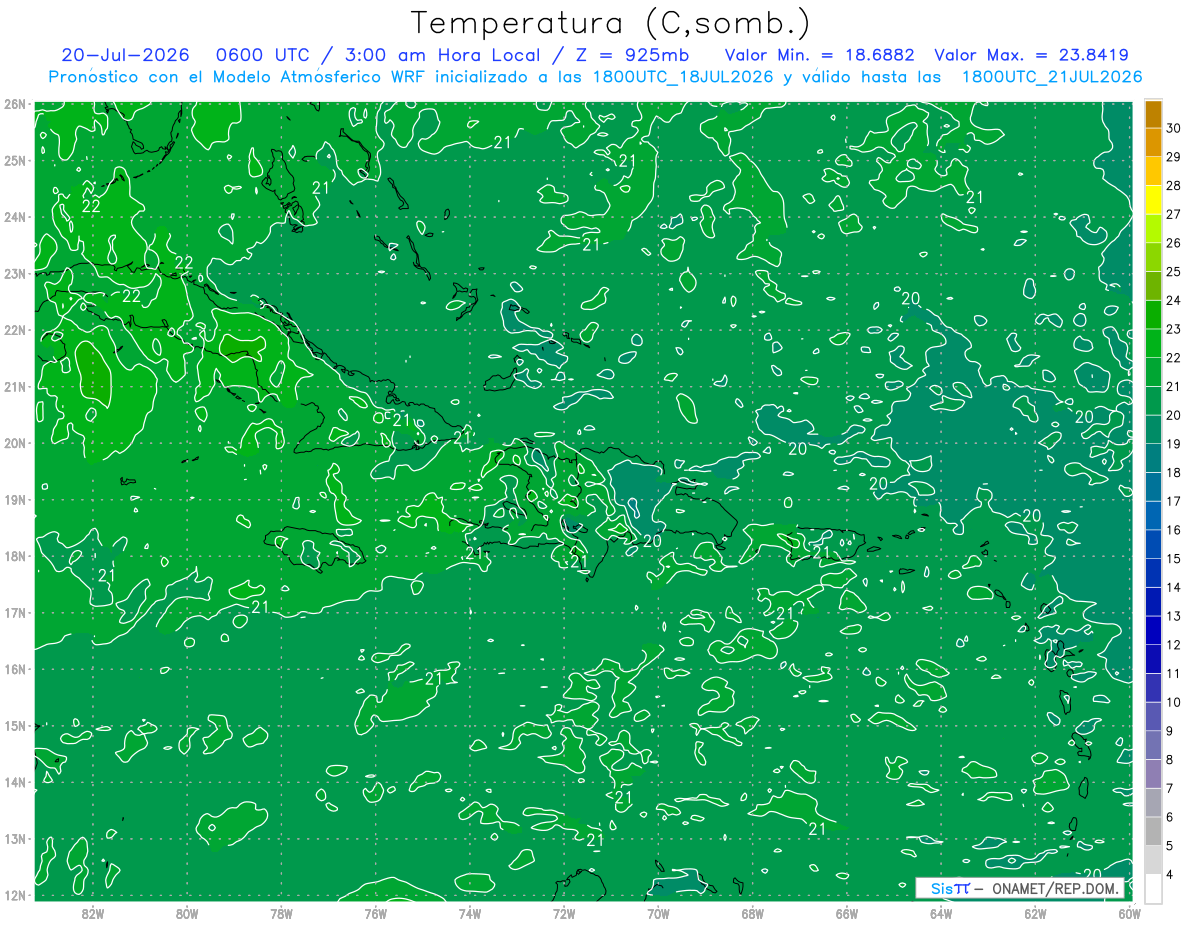Click the "25N" latitude axis label
Image resolution: width=1200 pixels, height=927 pixels.
point(15,160)
